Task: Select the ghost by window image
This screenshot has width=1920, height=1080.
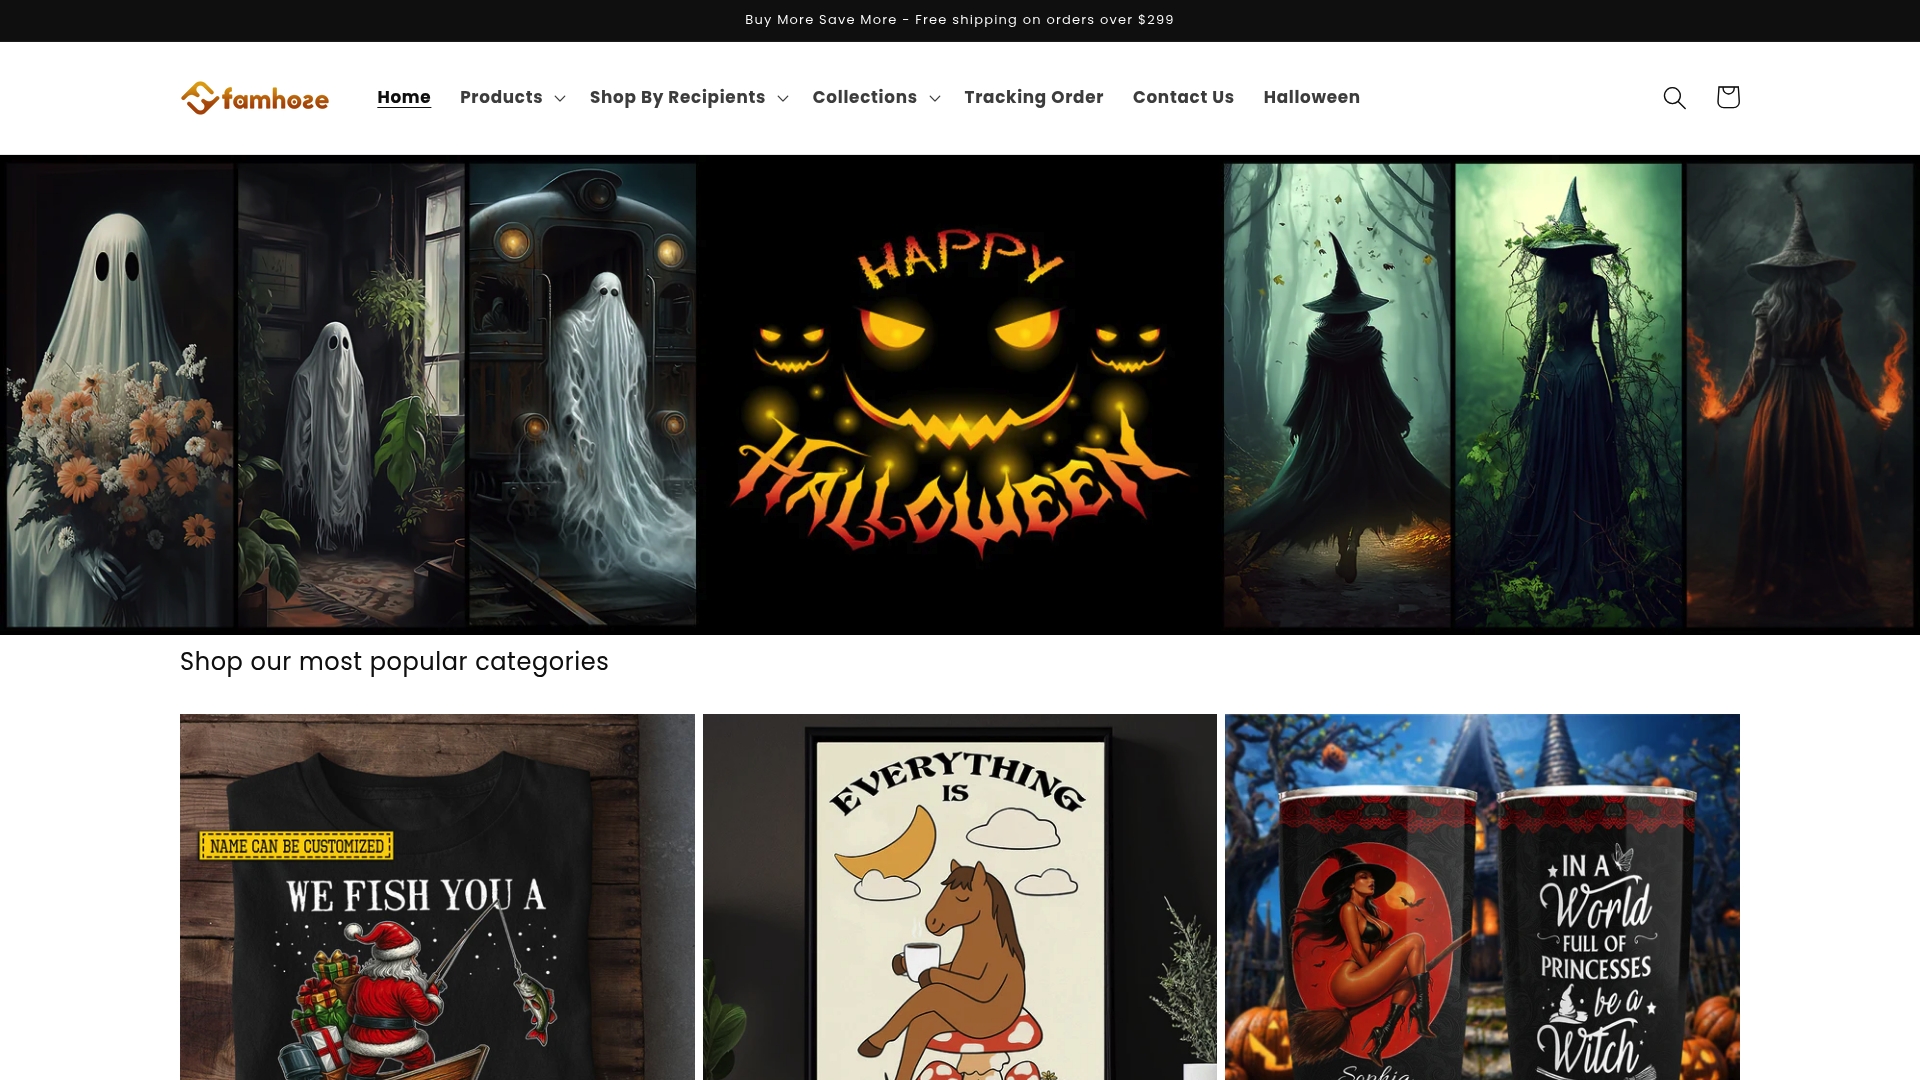Action: 351,395
